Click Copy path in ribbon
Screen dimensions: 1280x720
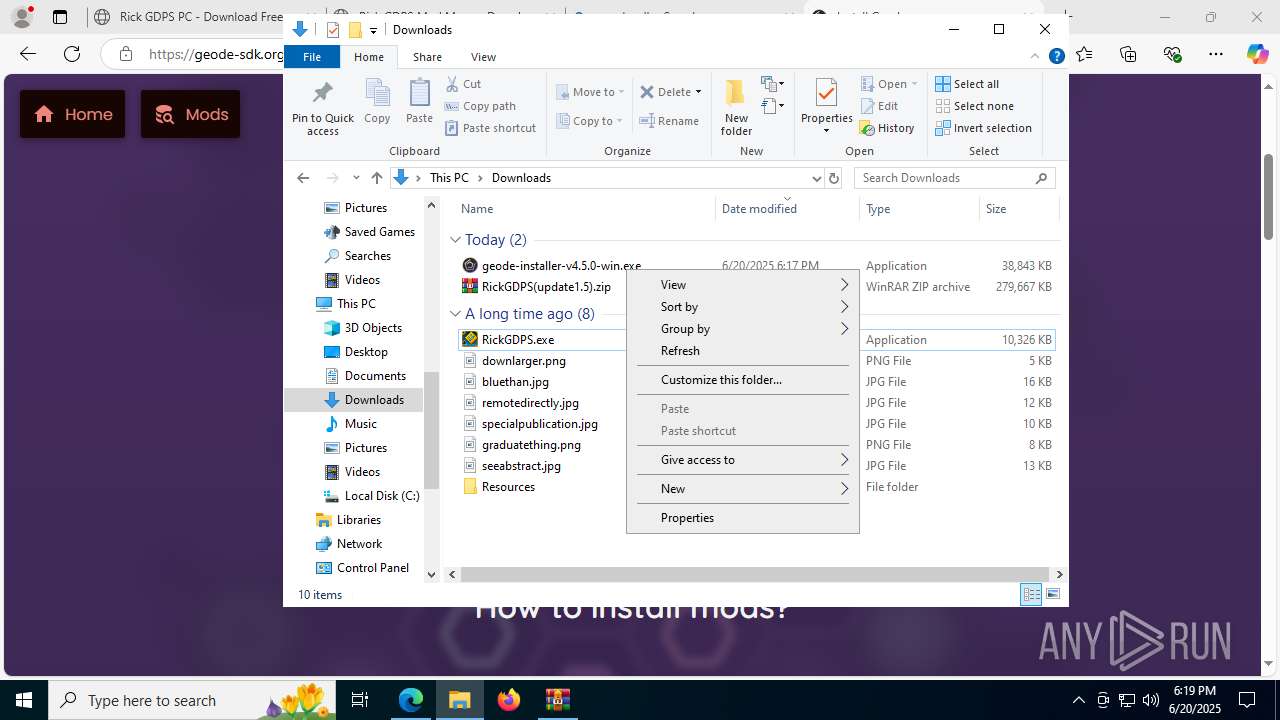coord(480,106)
